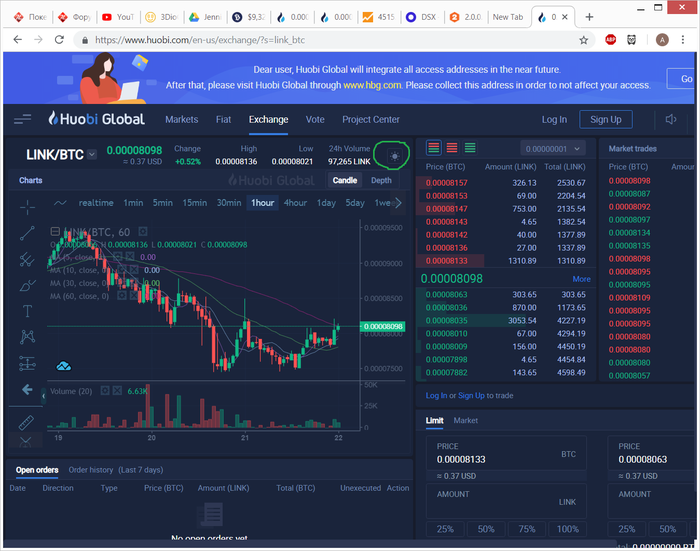Viewport: 700px width, 551px height.
Task: Show both bids and asks order book view
Action: 433,148
